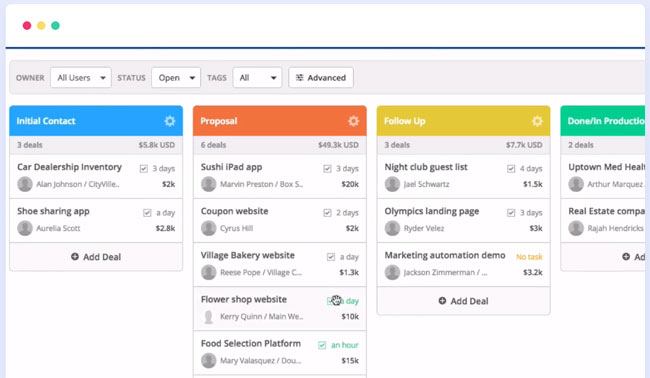Open the Sushi iPad app deal

[231, 167]
